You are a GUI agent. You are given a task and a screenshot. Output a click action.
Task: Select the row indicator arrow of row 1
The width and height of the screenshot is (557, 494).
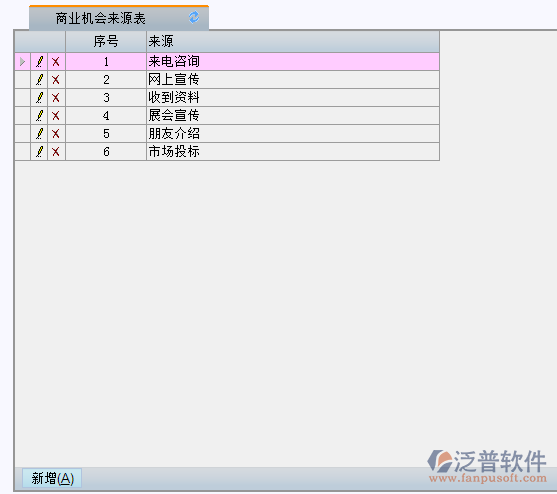pyautogui.click(x=22, y=62)
